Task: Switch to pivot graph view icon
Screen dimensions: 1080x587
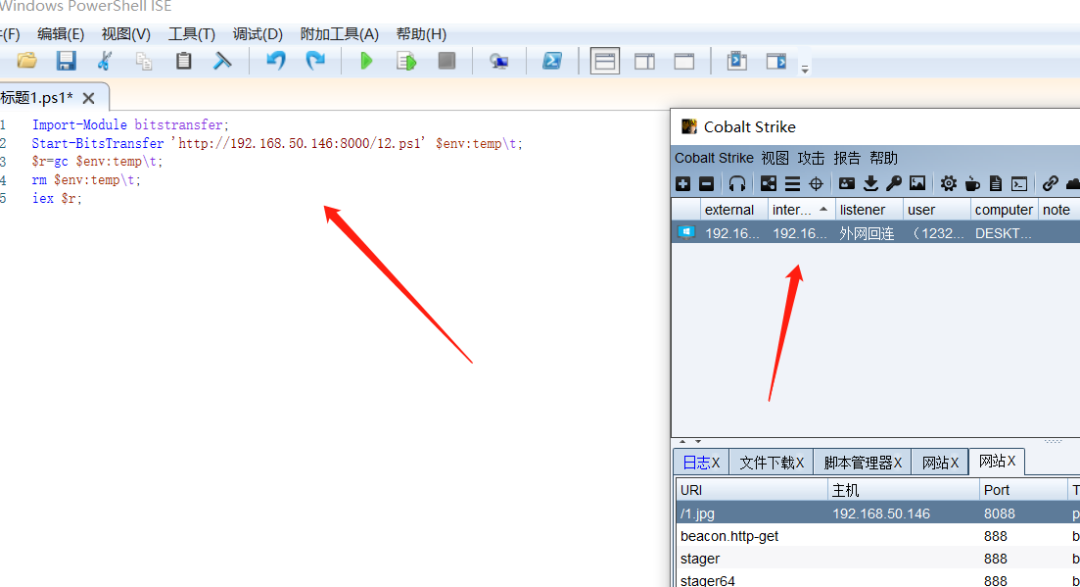Action: (768, 183)
